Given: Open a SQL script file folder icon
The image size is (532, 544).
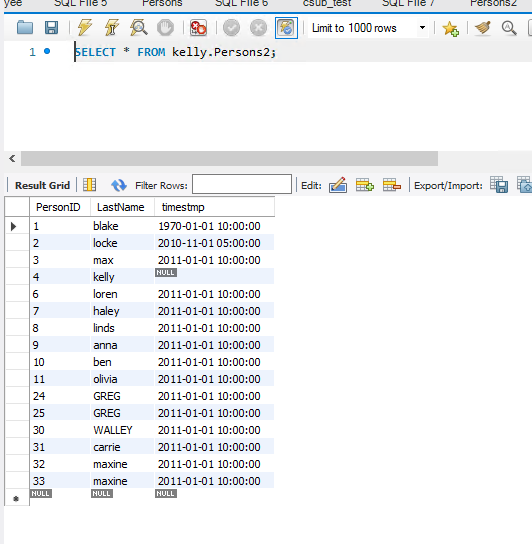Looking at the screenshot, I should [x=25, y=28].
